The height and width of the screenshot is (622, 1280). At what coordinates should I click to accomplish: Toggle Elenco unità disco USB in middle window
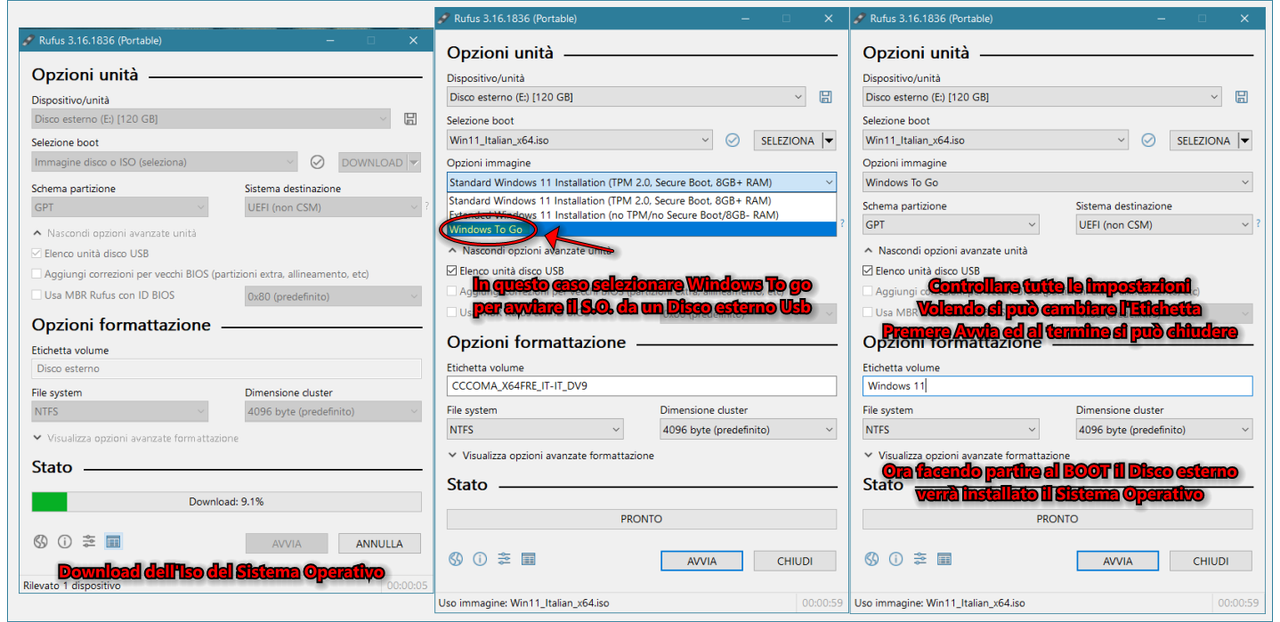tap(452, 271)
